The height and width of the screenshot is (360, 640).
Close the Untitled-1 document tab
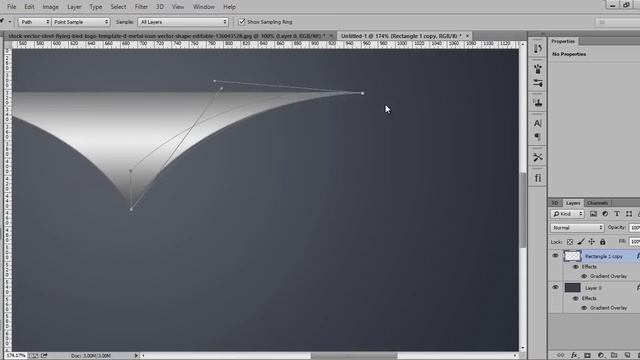(467, 36)
